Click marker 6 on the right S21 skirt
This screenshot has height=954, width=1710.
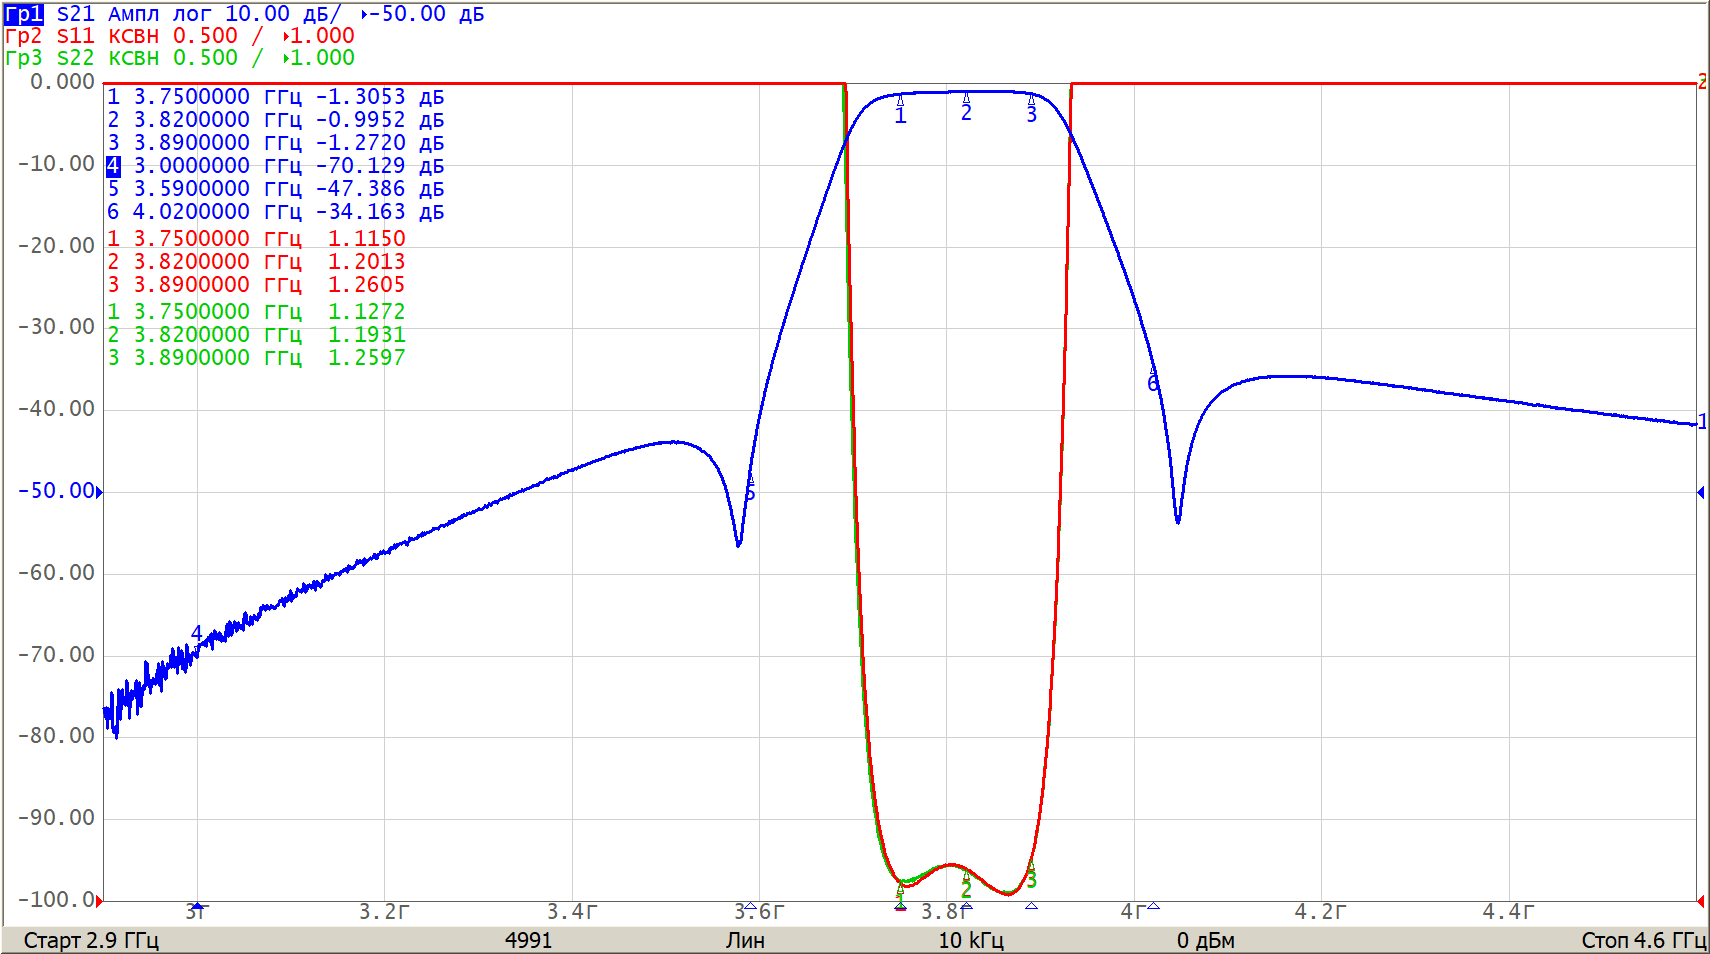[x=1152, y=381]
